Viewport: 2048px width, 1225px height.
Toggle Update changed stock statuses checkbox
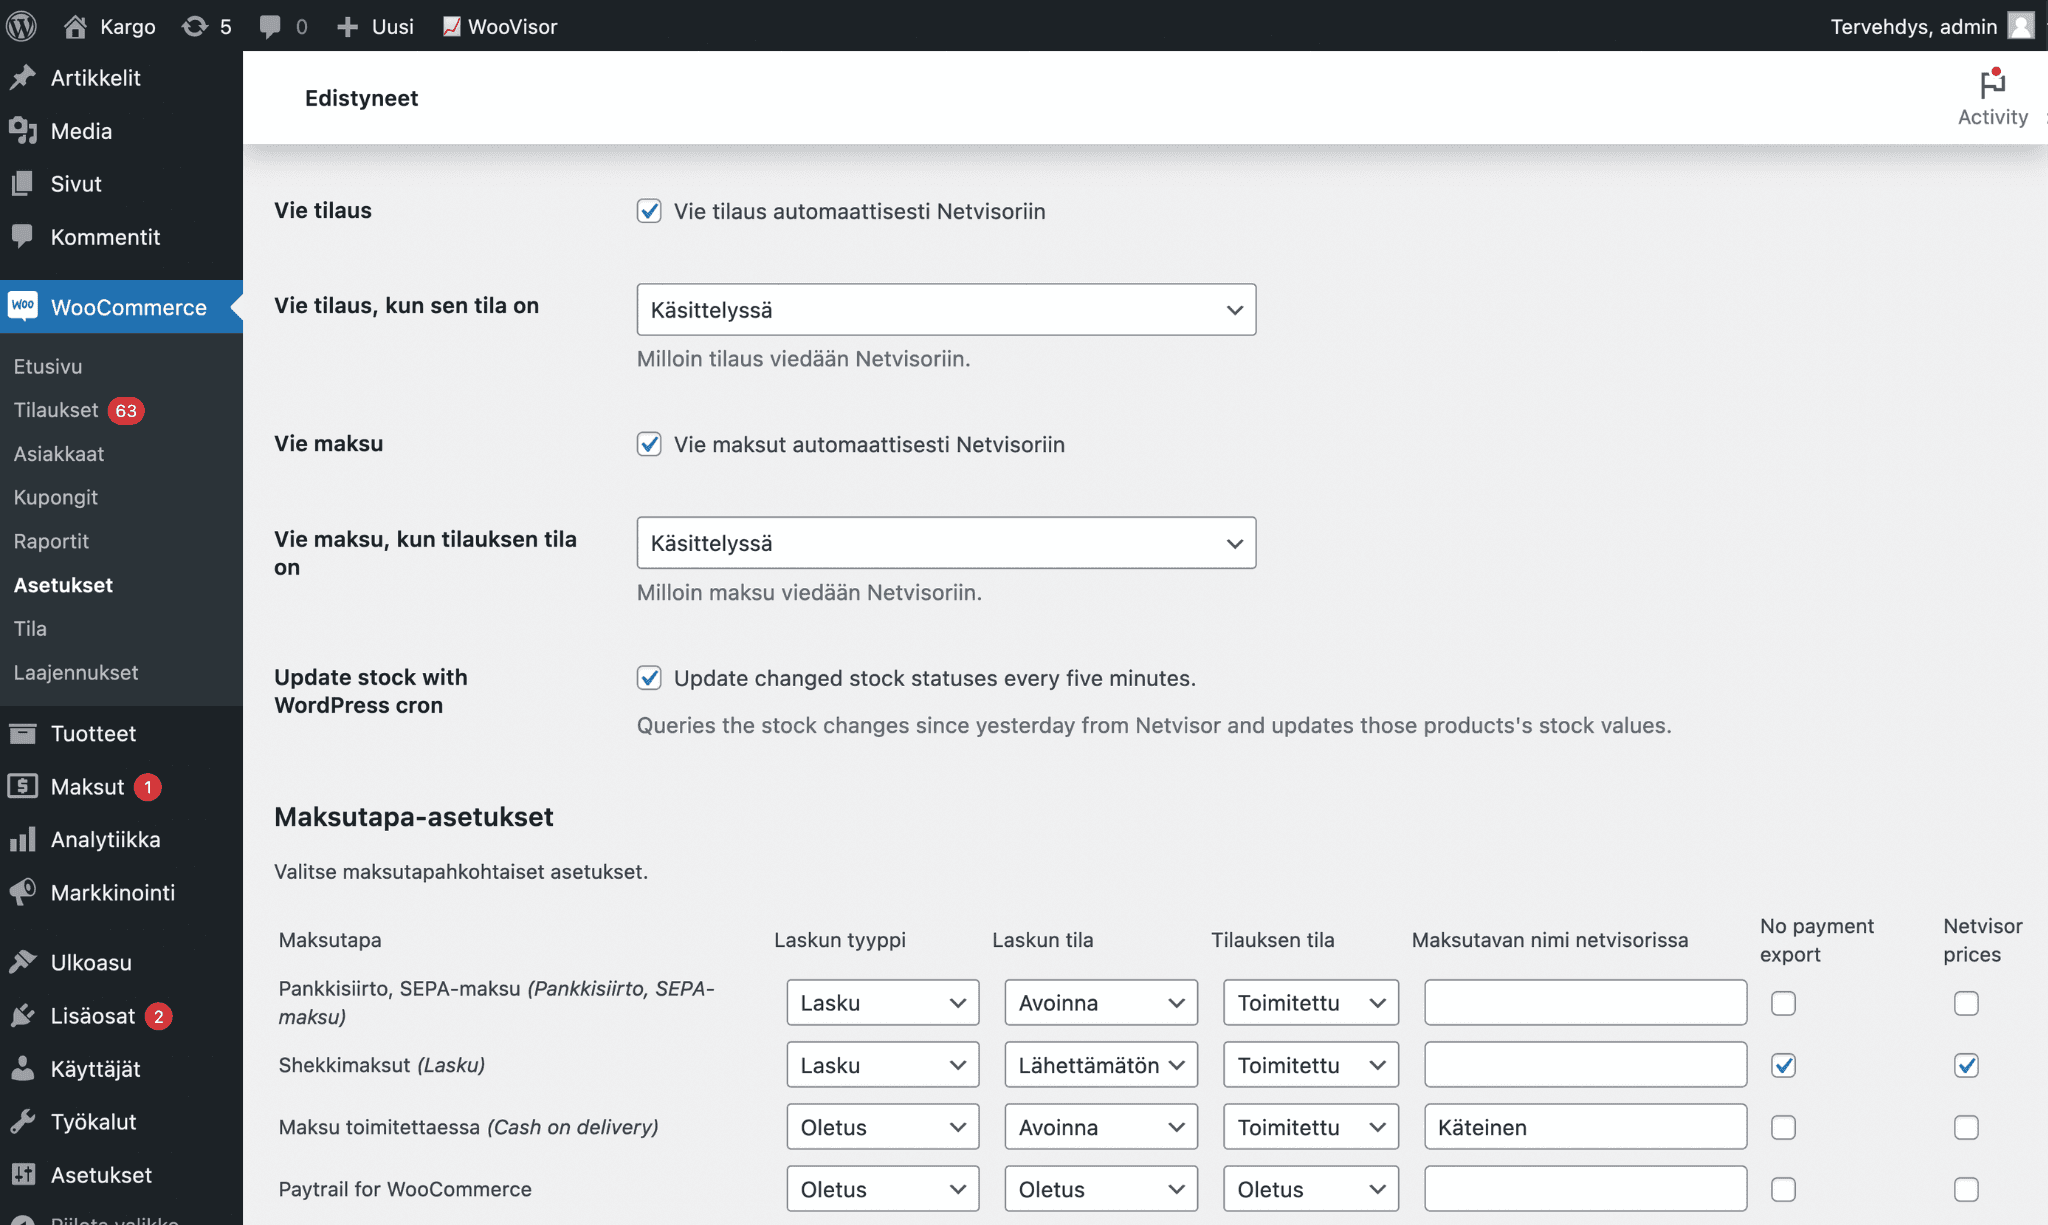coord(649,678)
